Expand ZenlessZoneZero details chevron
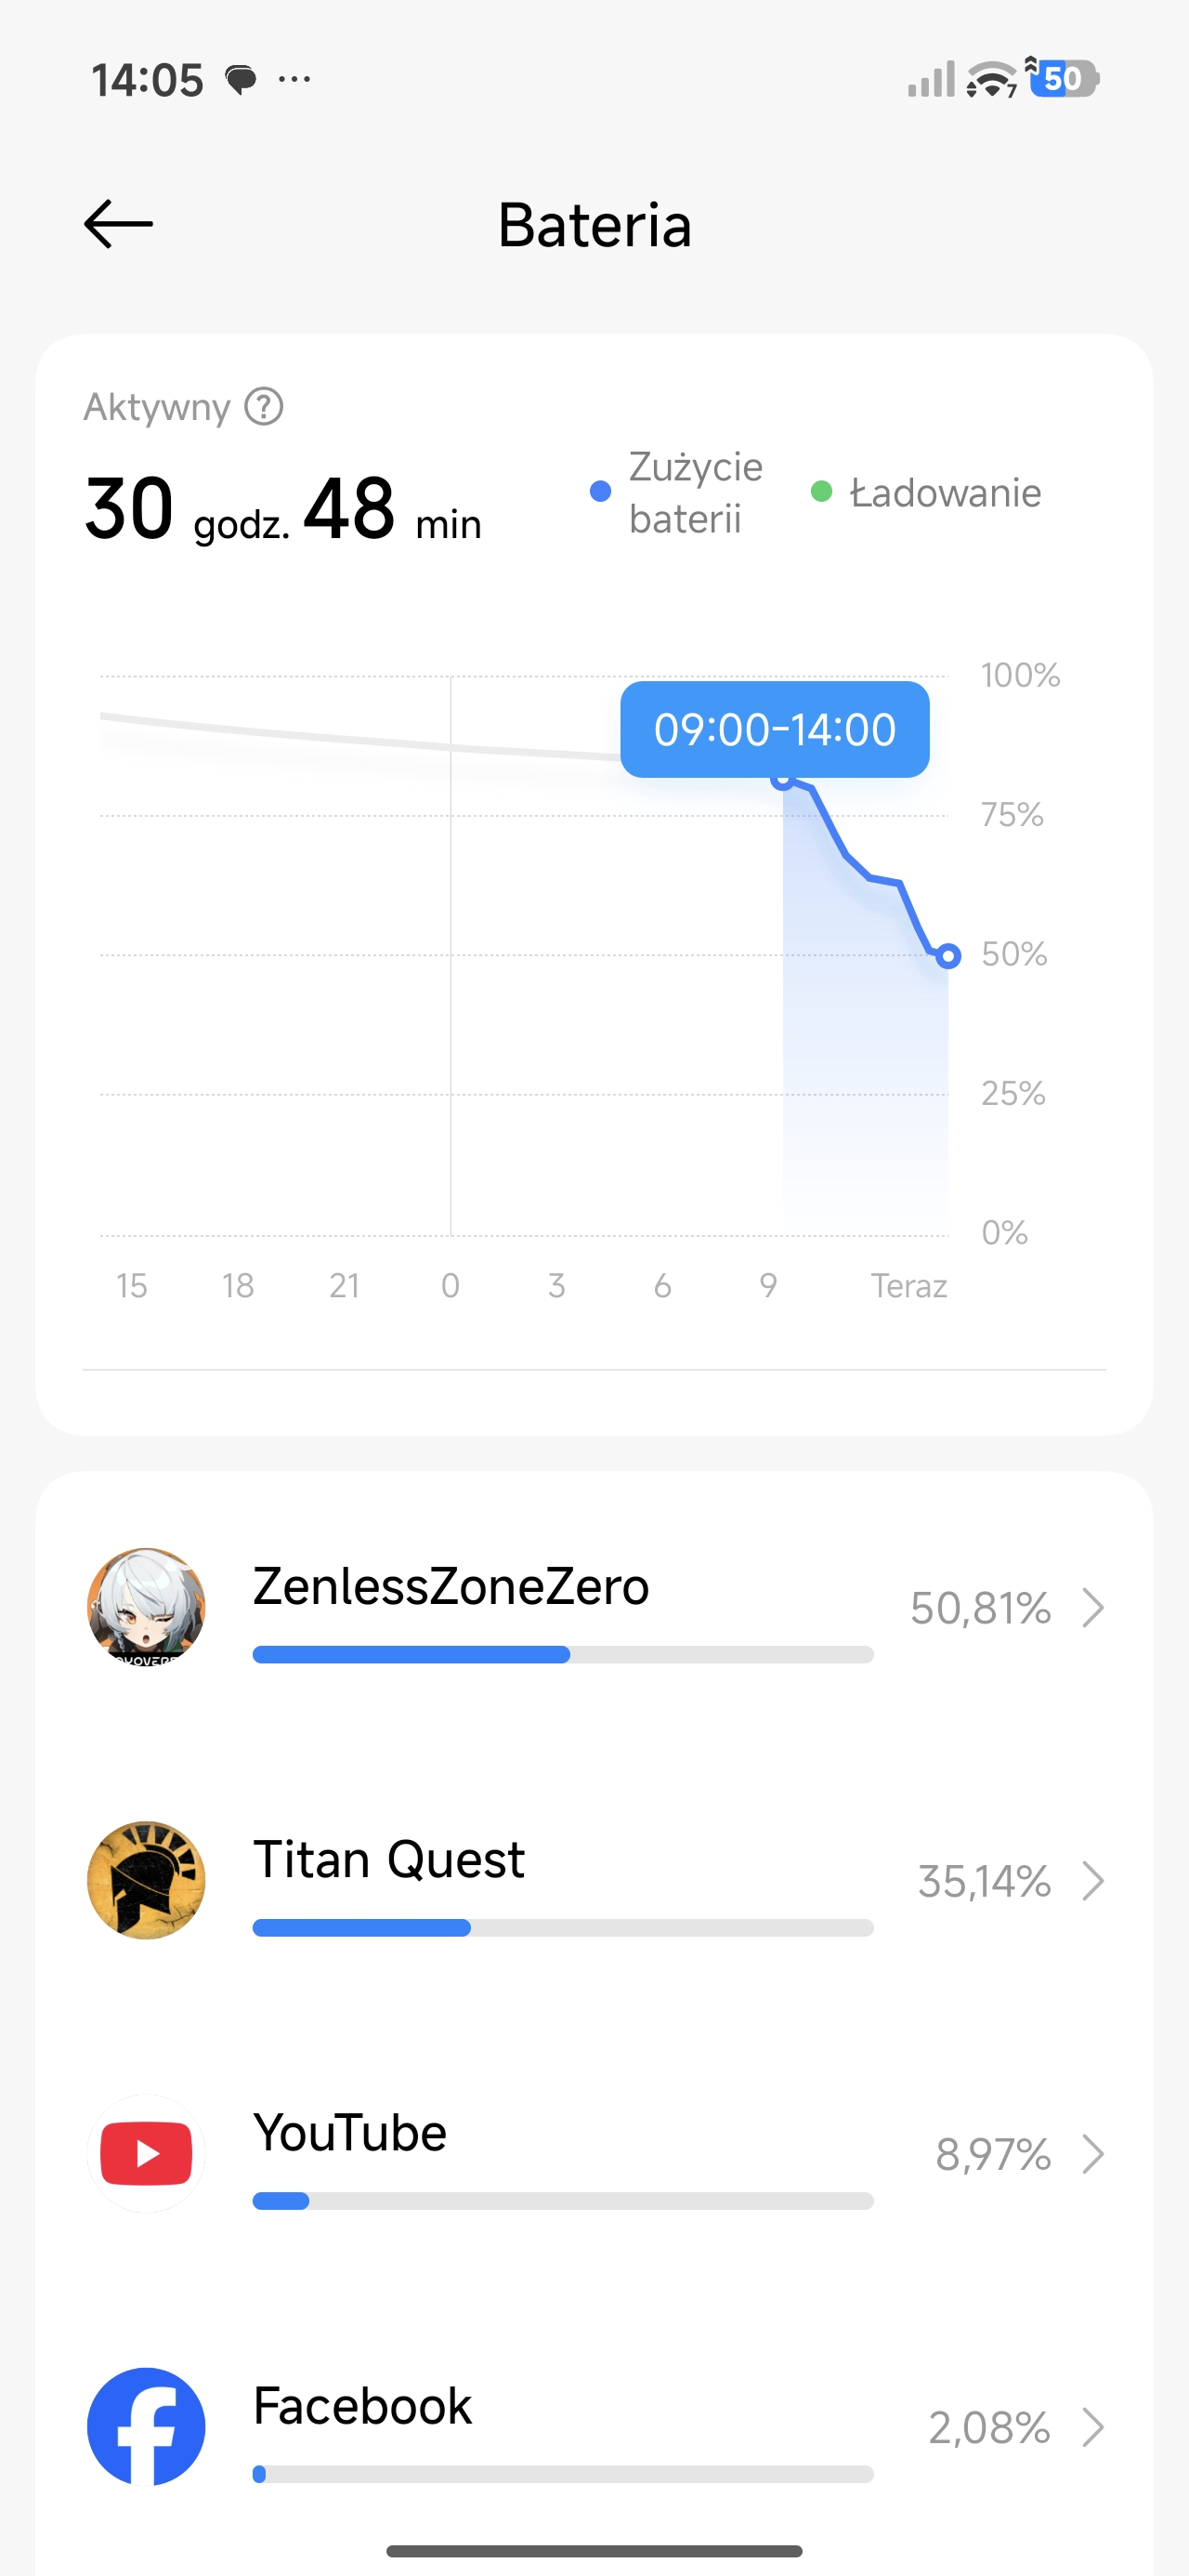Viewport: 1189px width, 2576px height. pyautogui.click(x=1093, y=1608)
